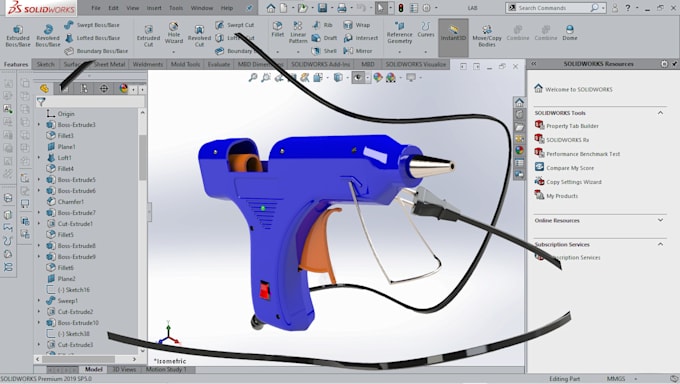The width and height of the screenshot is (680, 384).
Task: Activate the Linear Pattern tool
Action: pyautogui.click(x=298, y=32)
